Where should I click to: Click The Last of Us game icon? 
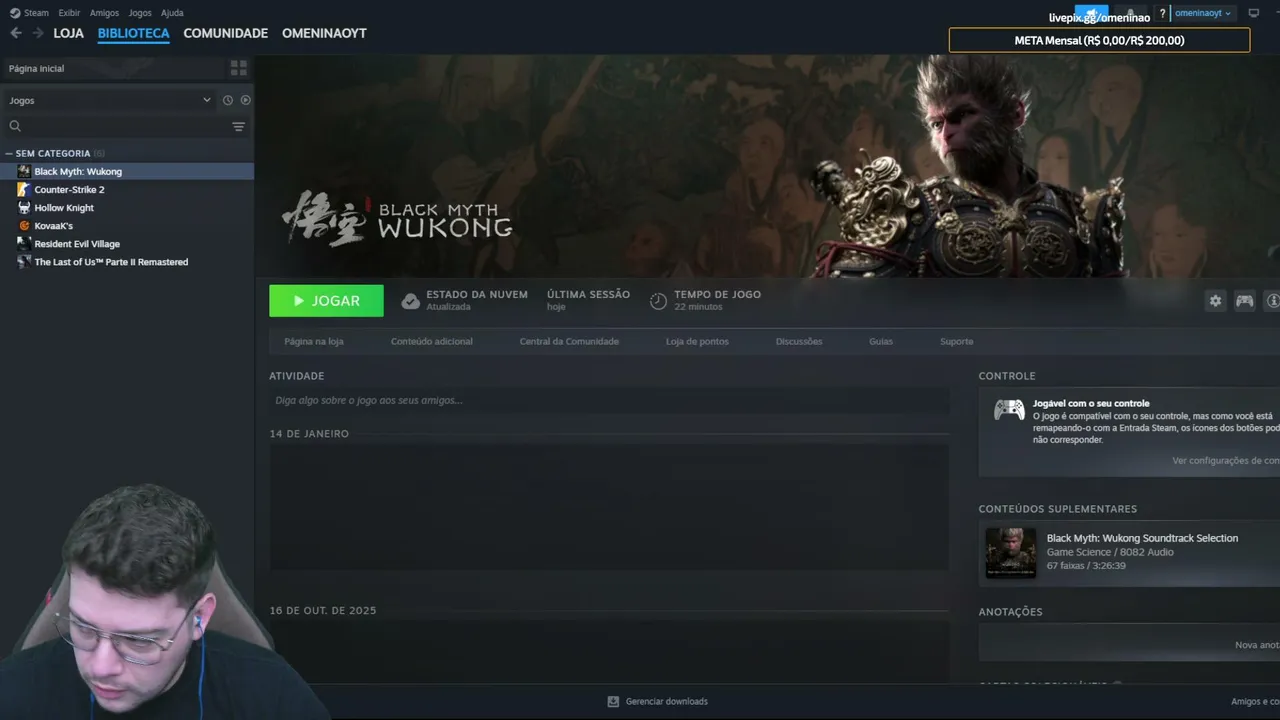coord(24,261)
